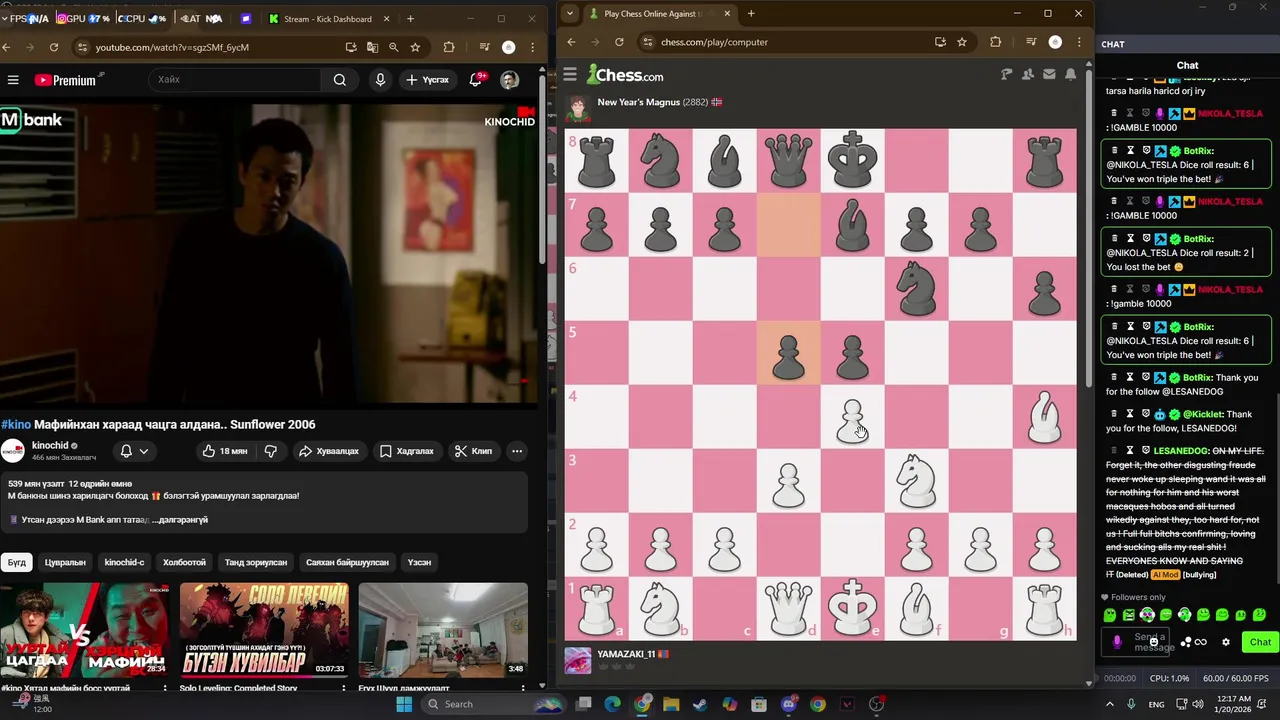Click the green Chat send button
Viewport: 1280px width, 720px height.
1260,642
